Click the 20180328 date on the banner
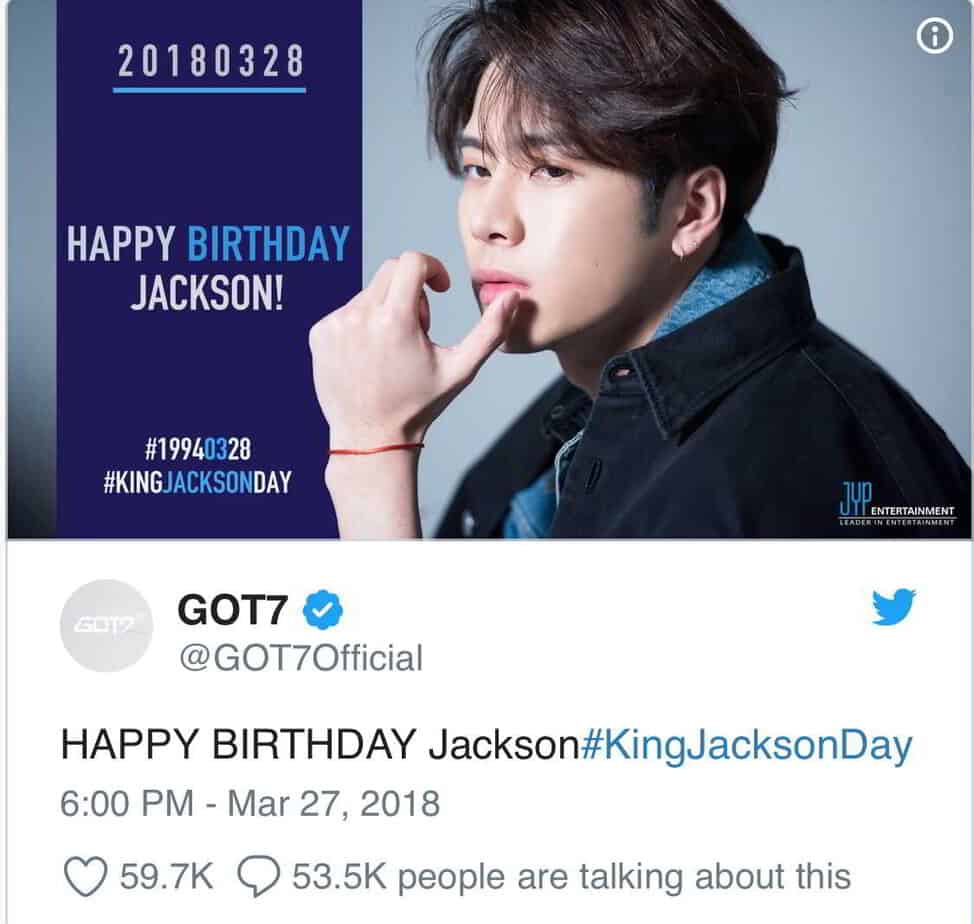 pos(210,61)
